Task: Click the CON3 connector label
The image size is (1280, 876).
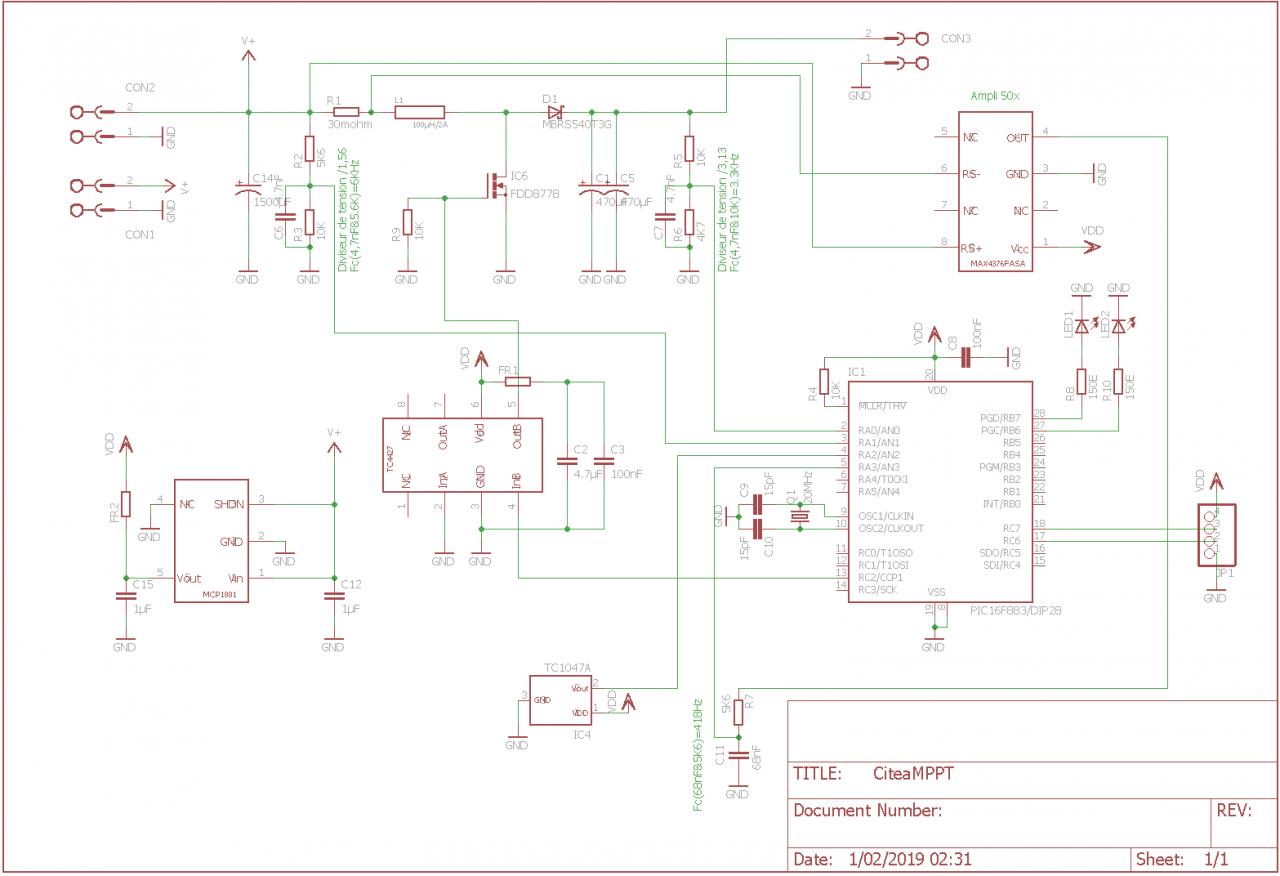Action: (x=956, y=38)
